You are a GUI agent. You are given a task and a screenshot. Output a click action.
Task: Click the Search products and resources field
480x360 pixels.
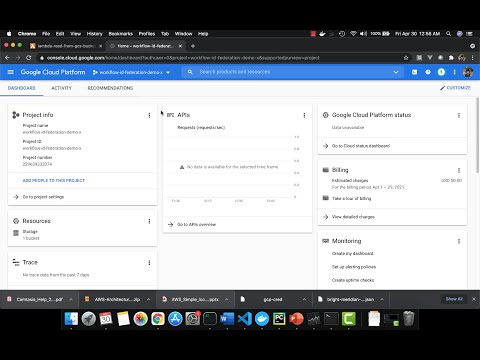coord(293,72)
